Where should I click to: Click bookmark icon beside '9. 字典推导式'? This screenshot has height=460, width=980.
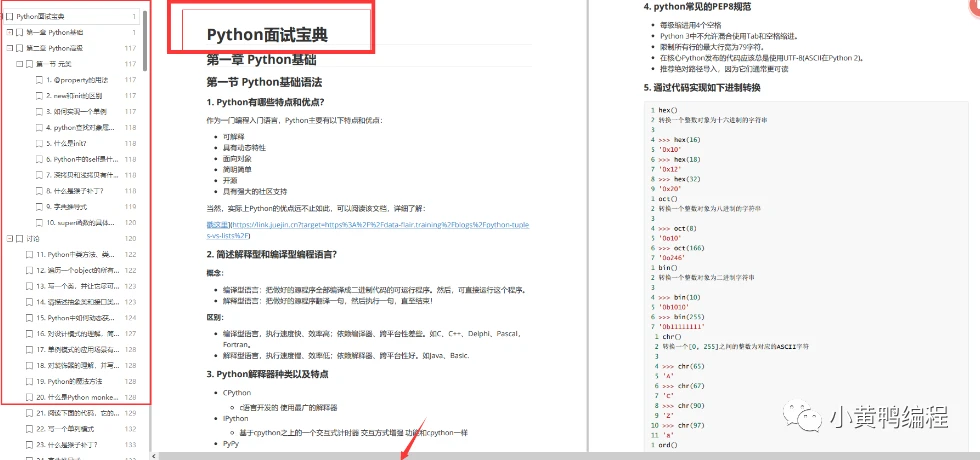point(39,207)
